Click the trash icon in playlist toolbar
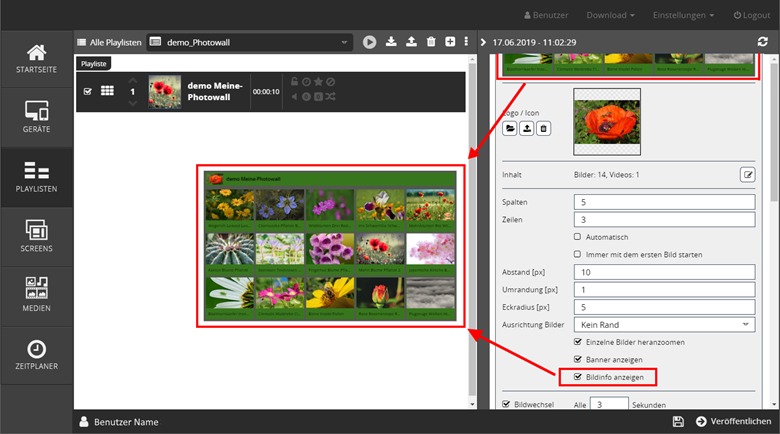Image resolution: width=780 pixels, height=434 pixels. tap(431, 42)
